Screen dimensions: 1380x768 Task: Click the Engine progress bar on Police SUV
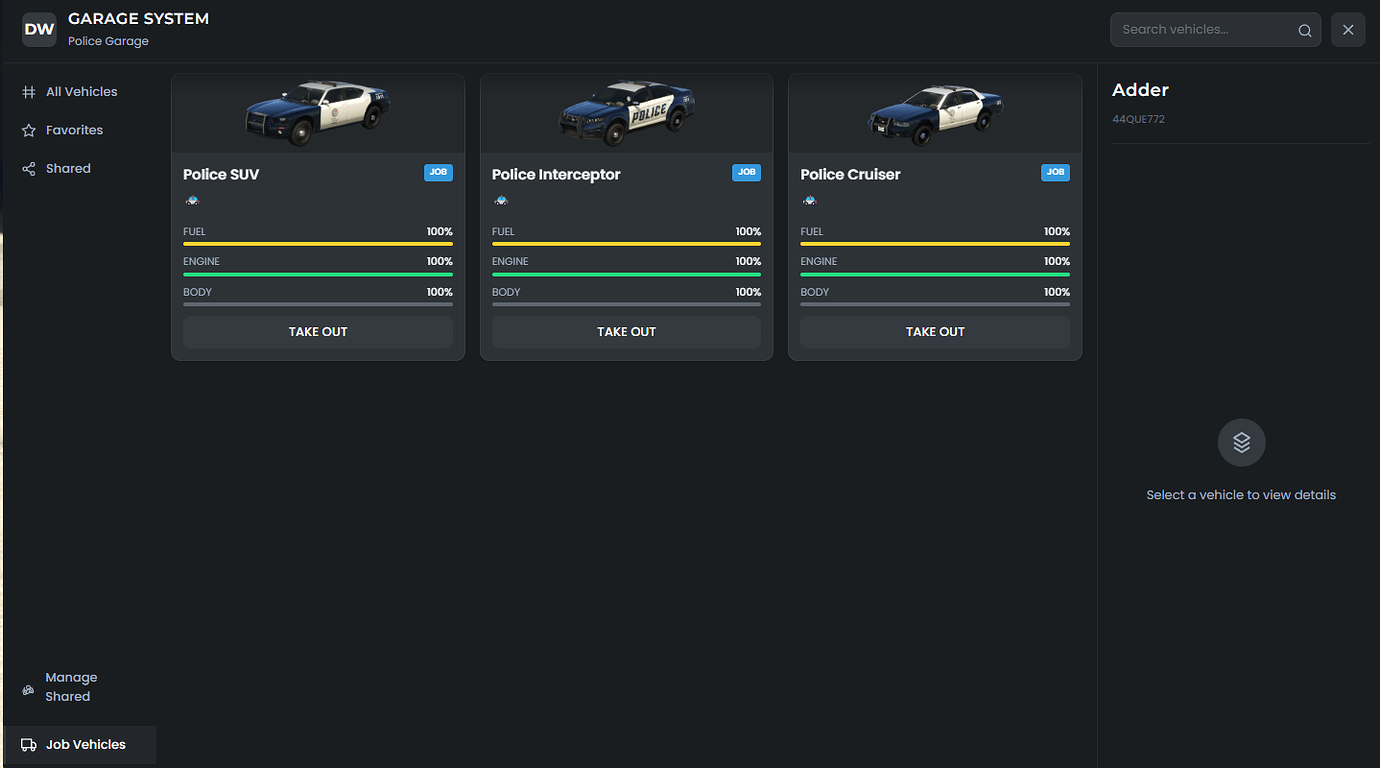pos(317,272)
